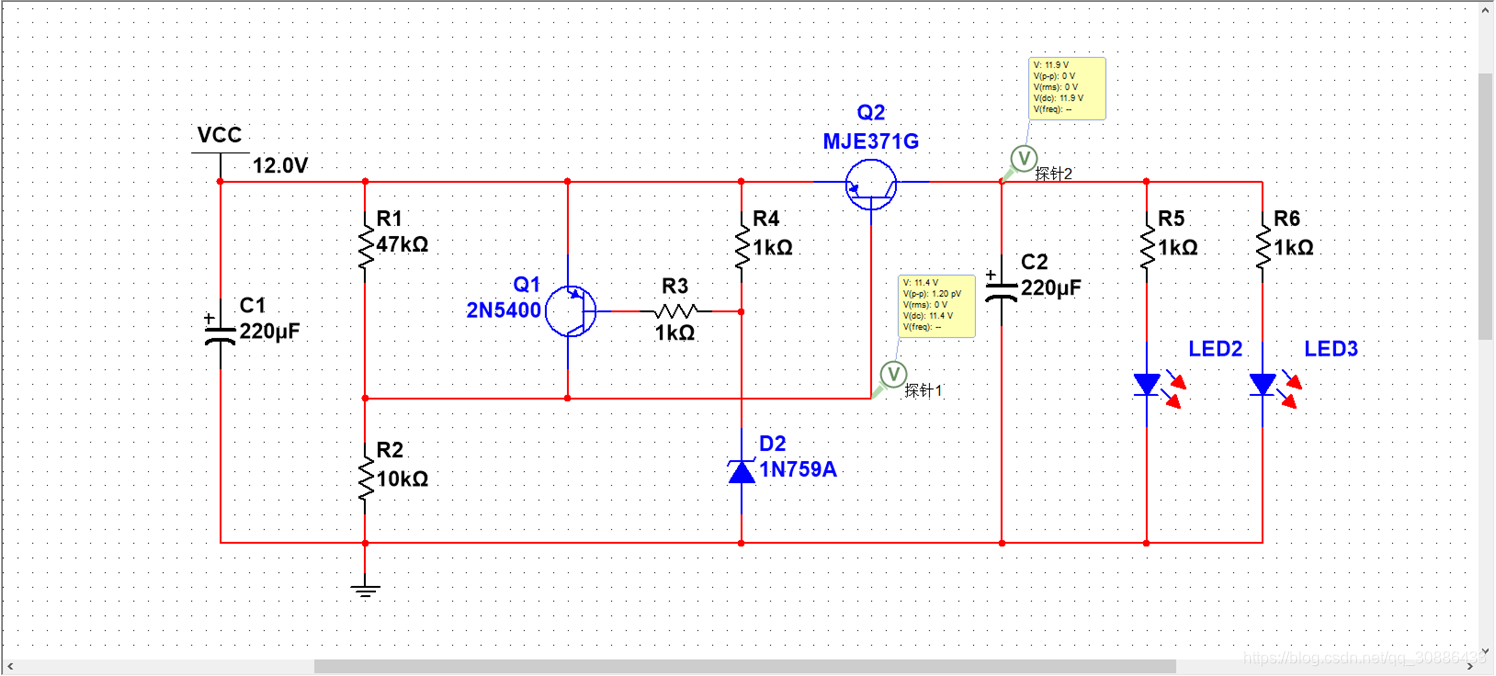The height and width of the screenshot is (676, 1496).
Task: Click the 'MJE371G' part label
Action: click(x=871, y=142)
